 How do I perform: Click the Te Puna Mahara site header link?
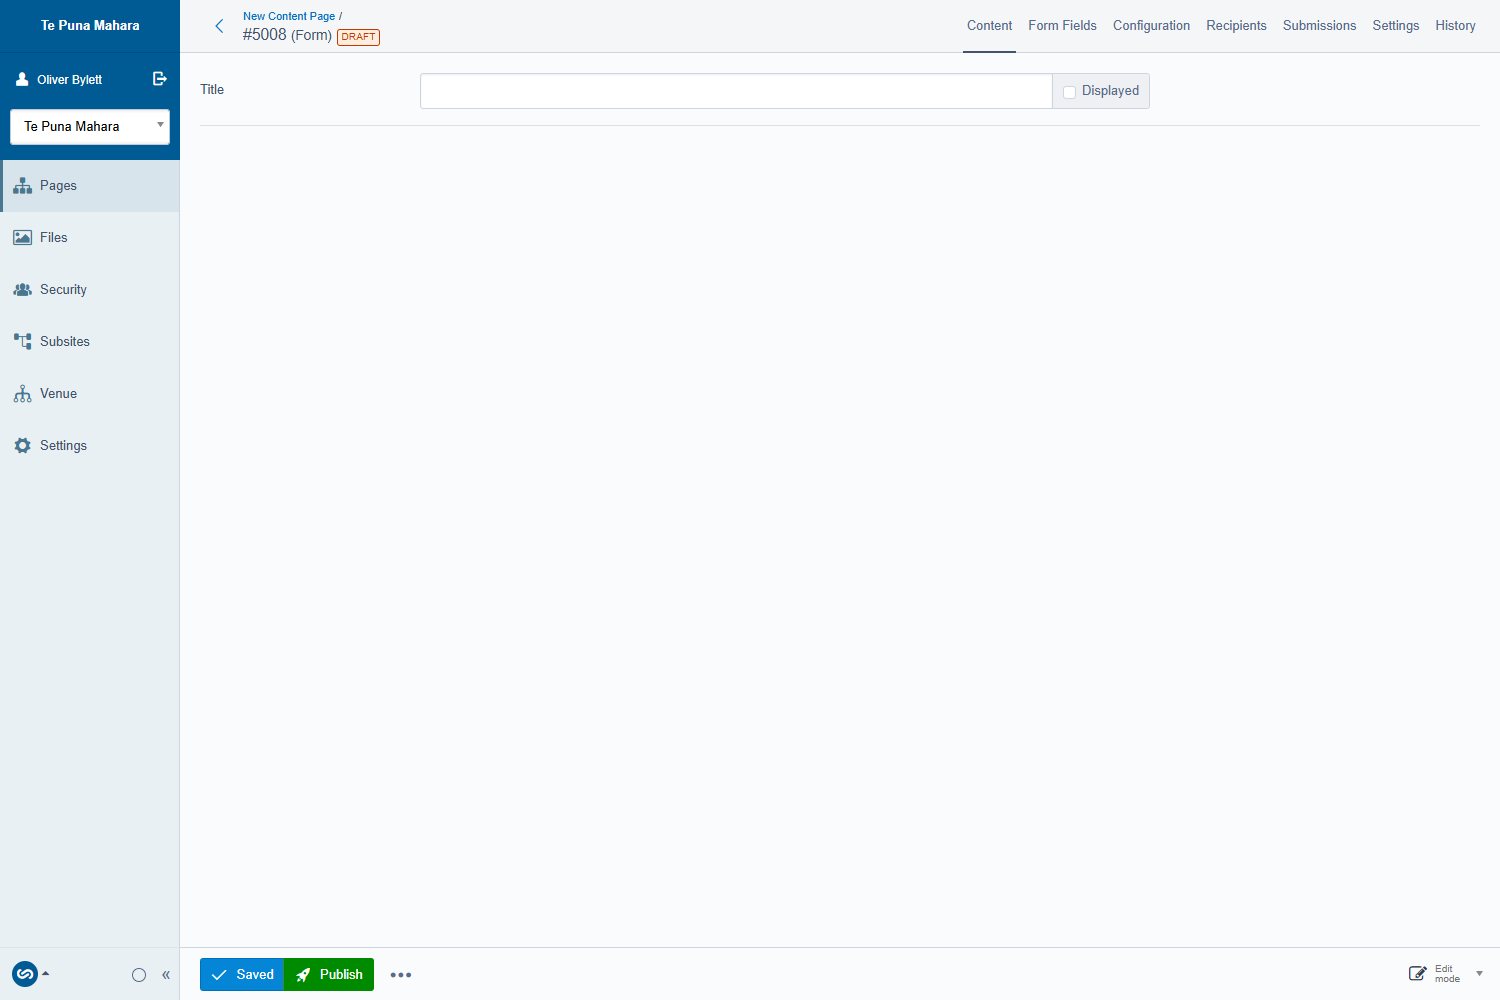(90, 26)
